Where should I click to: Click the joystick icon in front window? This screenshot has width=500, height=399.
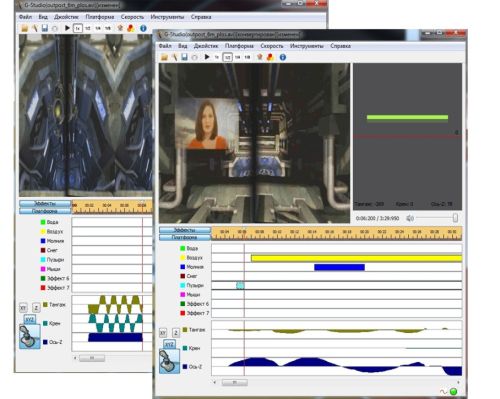pos(169,361)
